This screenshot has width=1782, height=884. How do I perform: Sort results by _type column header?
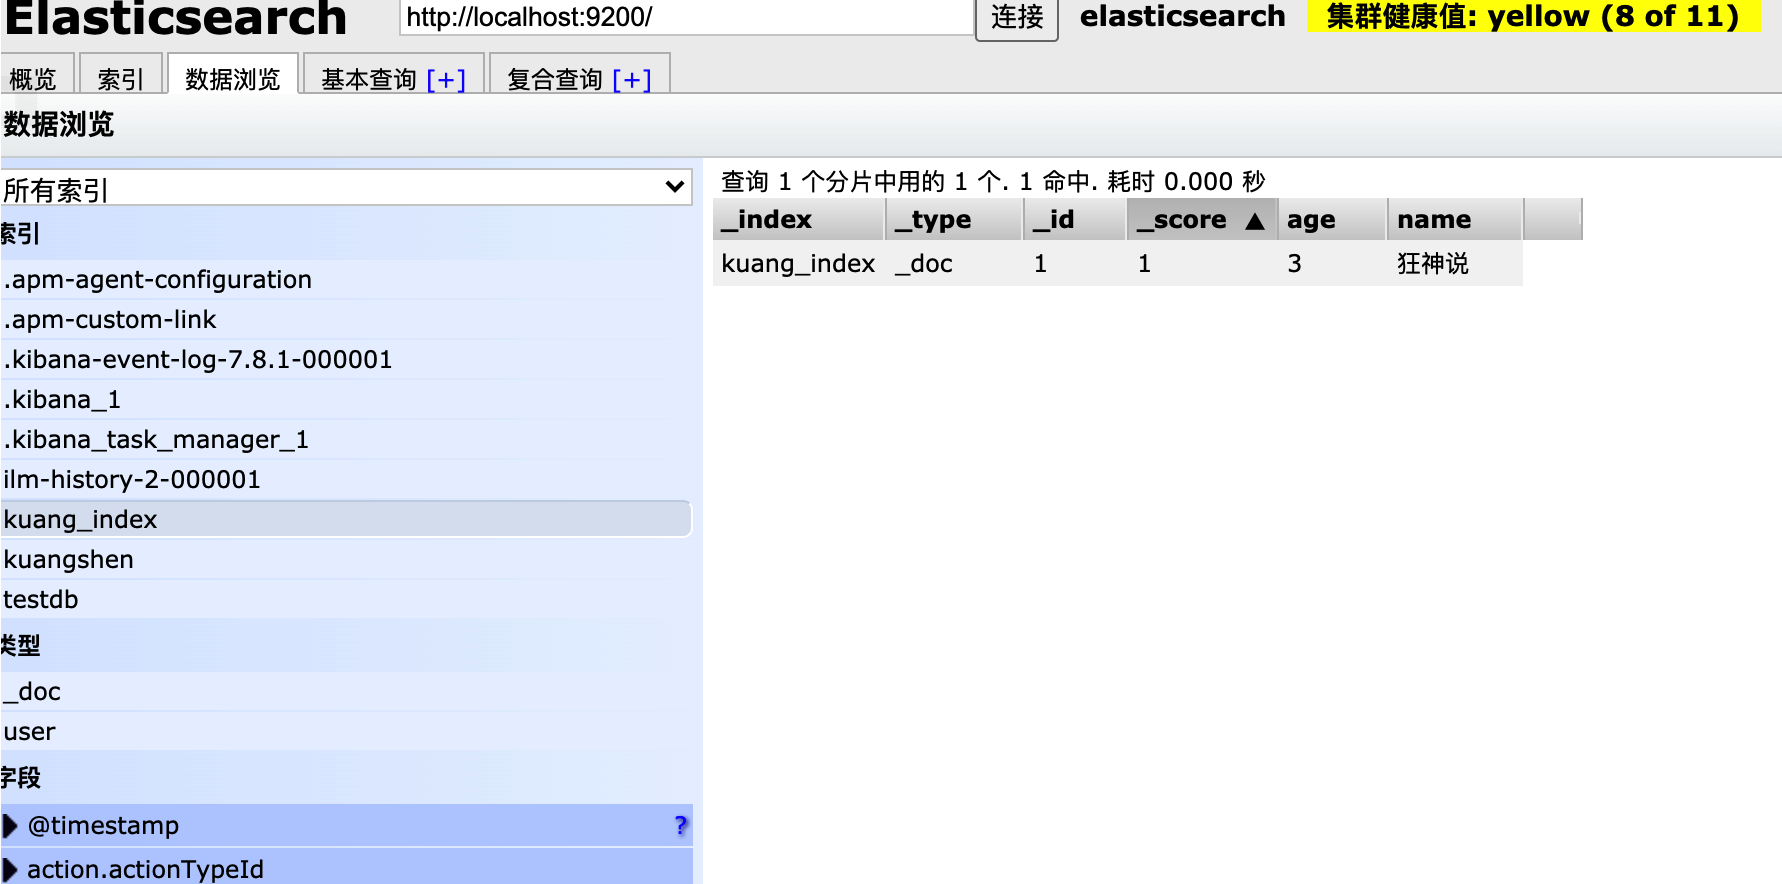click(955, 219)
